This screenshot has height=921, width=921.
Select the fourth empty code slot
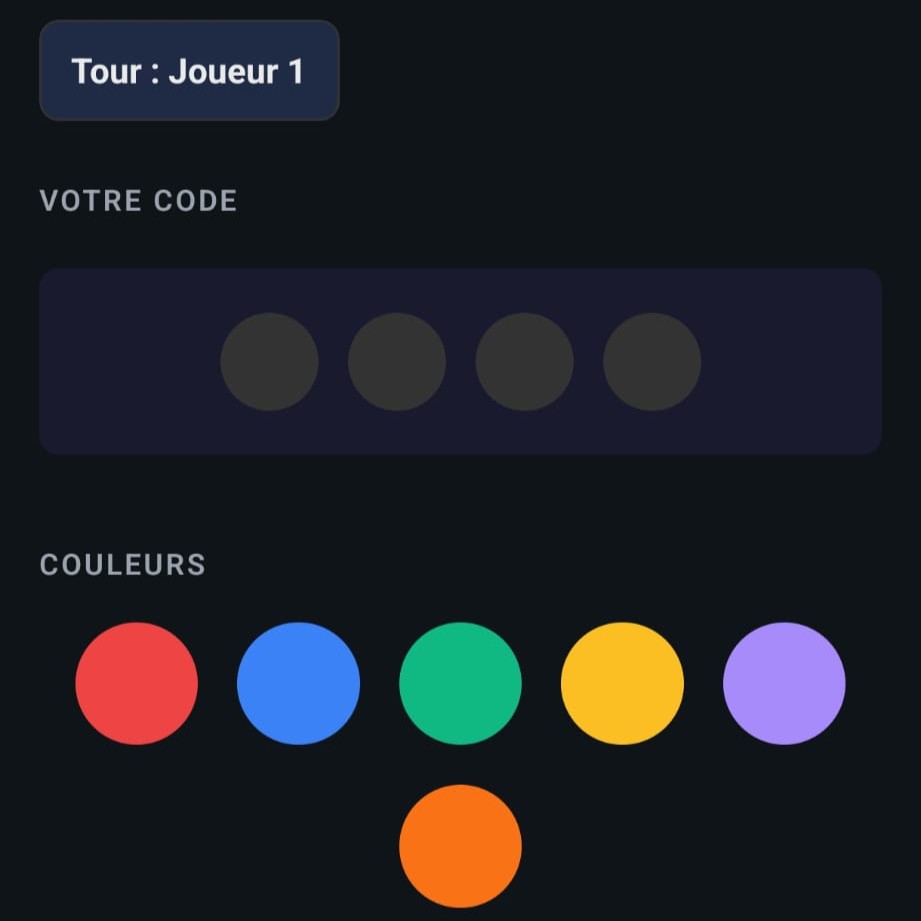[652, 361]
